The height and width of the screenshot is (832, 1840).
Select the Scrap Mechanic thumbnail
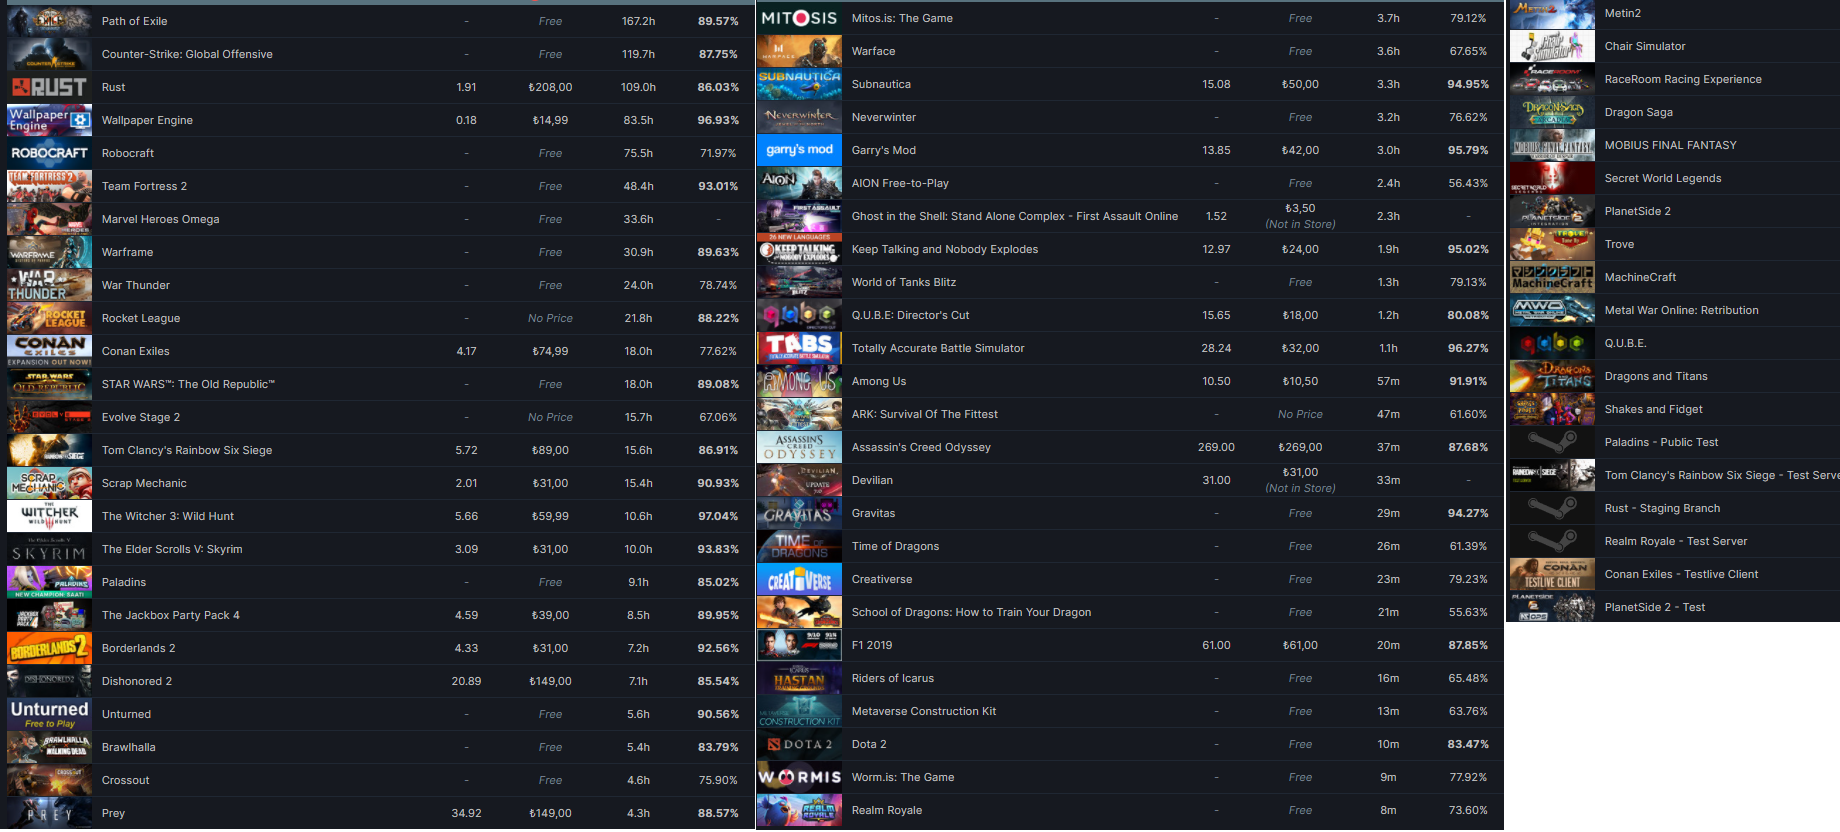(x=49, y=483)
